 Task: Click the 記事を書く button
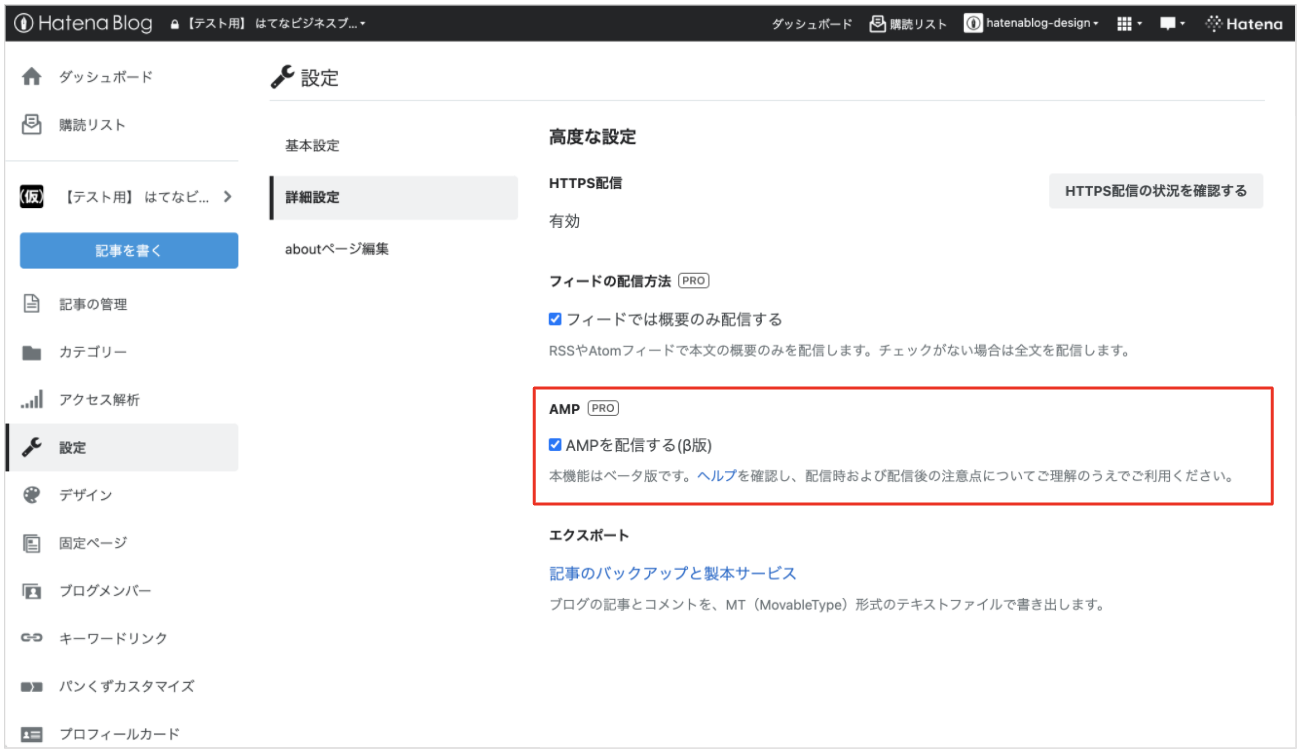click(129, 251)
